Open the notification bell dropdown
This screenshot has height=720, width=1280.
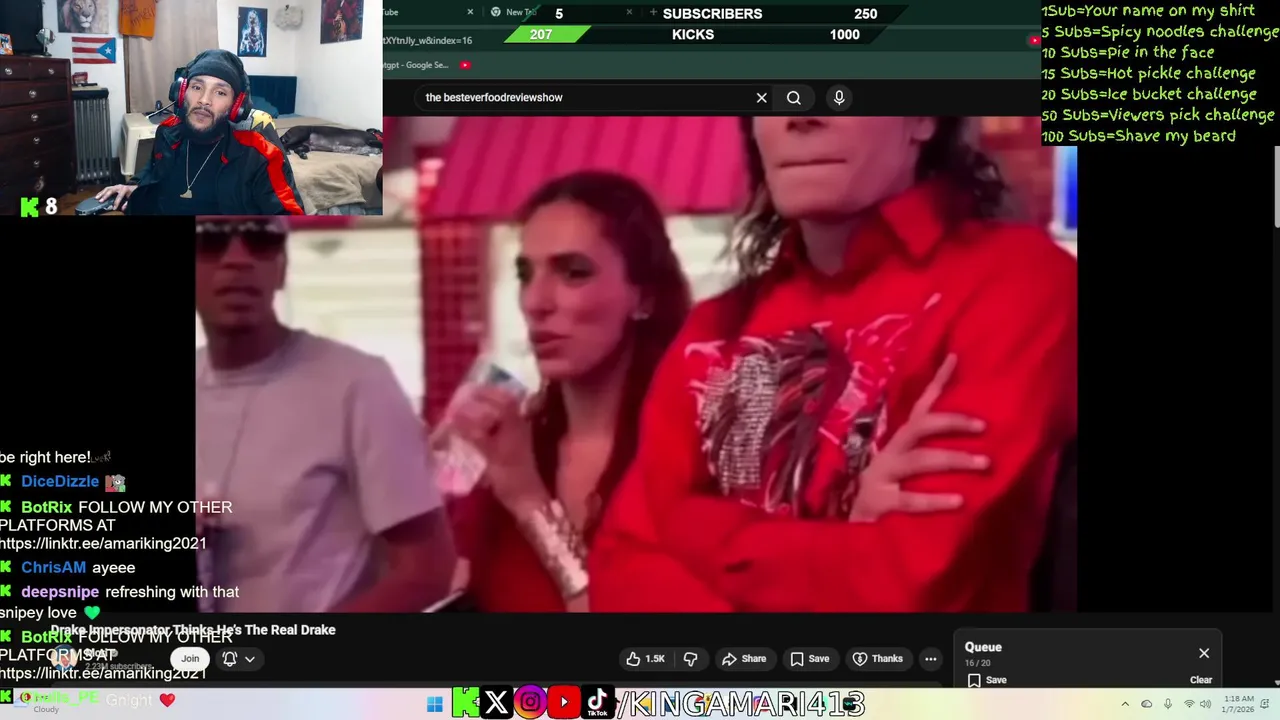238,659
